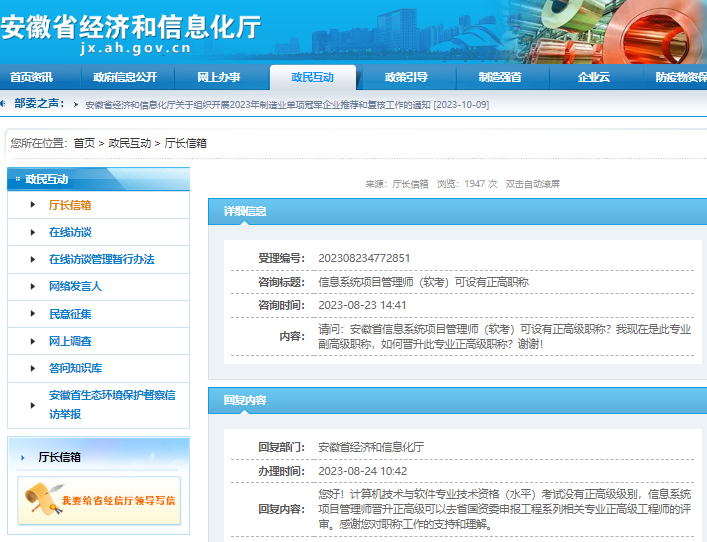
Task: Click arrow icon beside 答问知识库
Action: click(34, 368)
